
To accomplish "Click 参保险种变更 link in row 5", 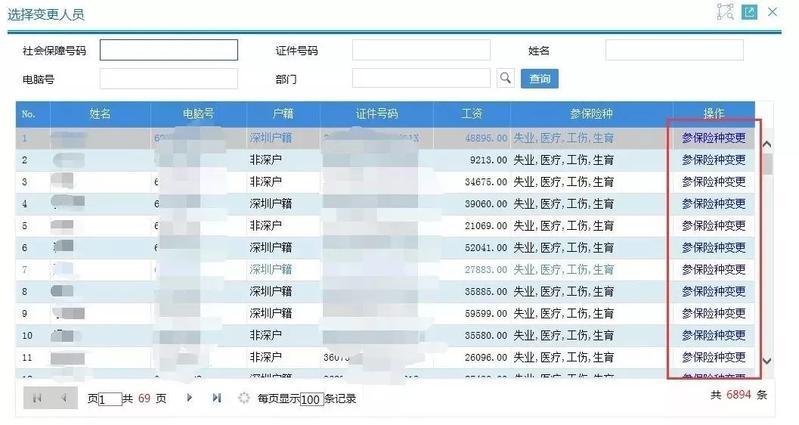I will pyautogui.click(x=713, y=225).
